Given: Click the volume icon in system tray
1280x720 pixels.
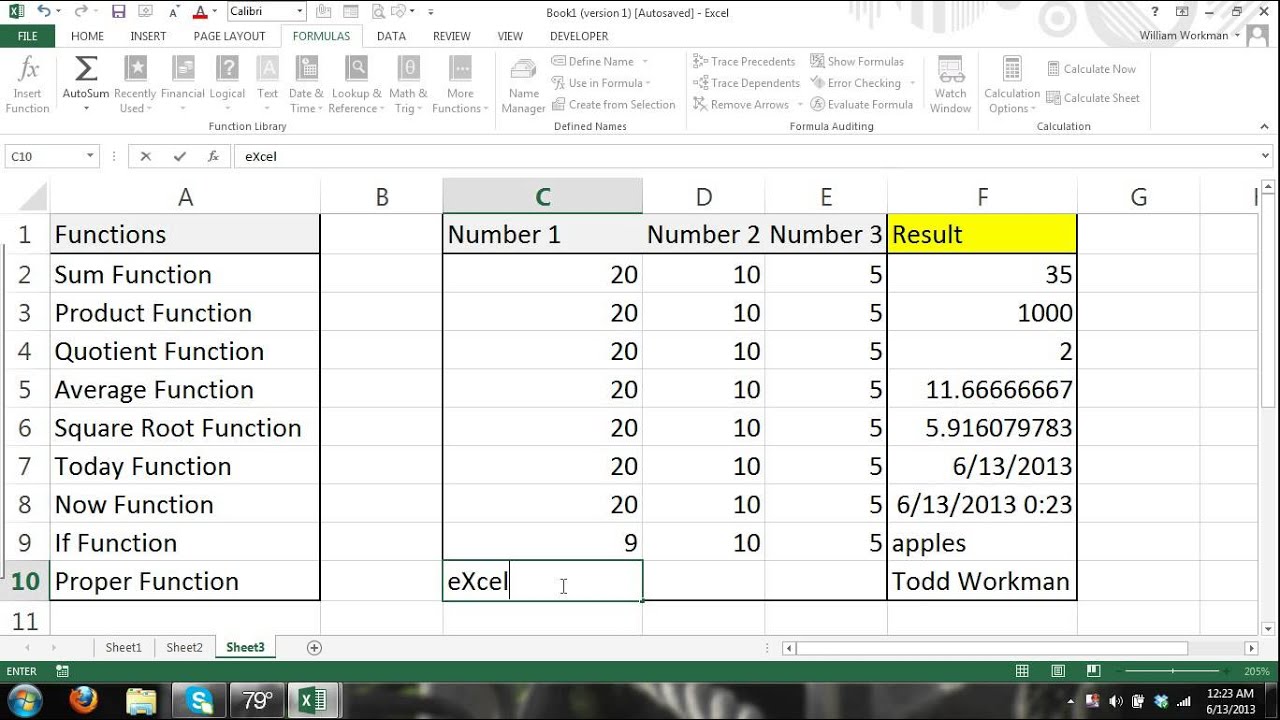Looking at the screenshot, I should pos(1116,701).
